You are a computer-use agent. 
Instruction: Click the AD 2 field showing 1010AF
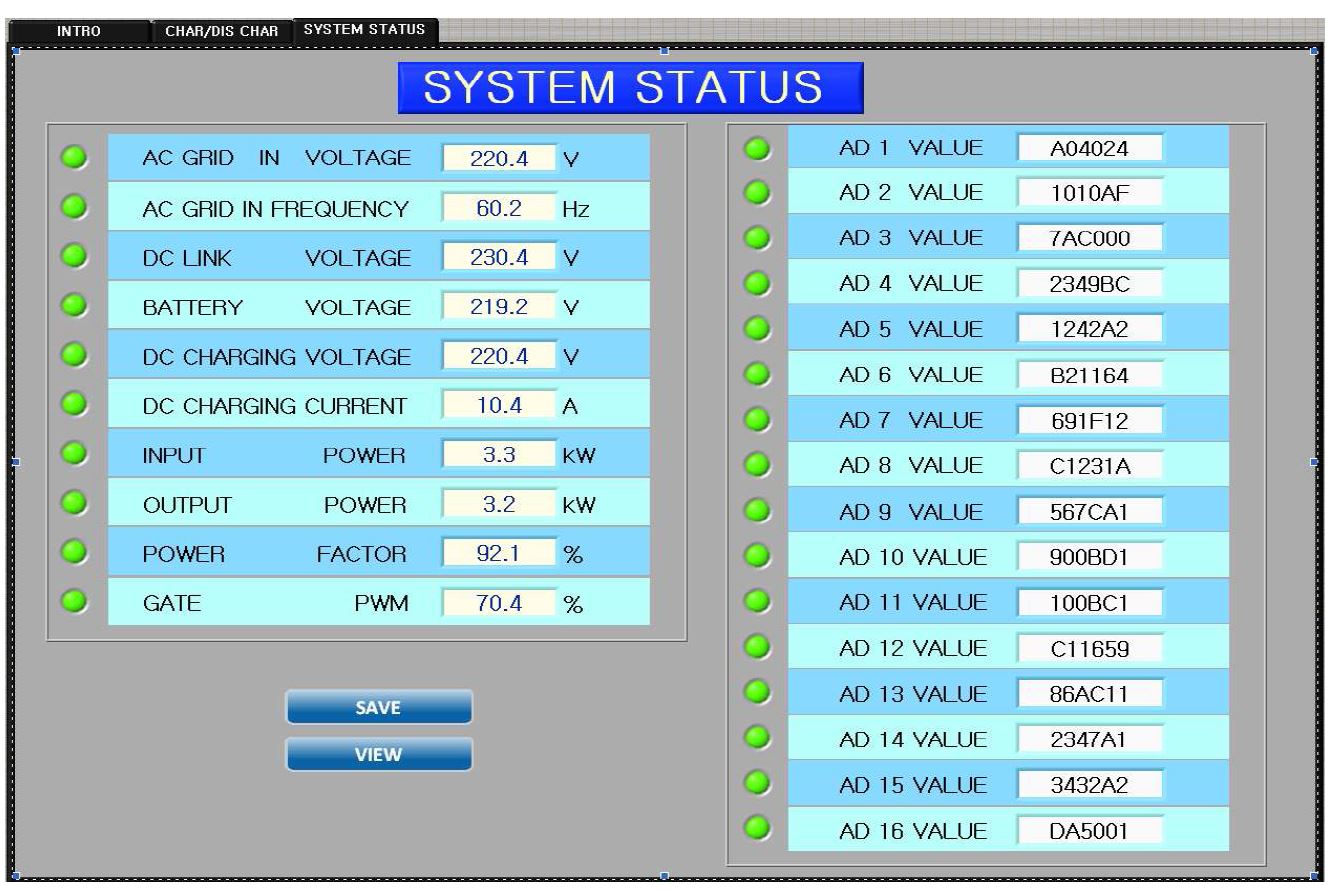(x=1091, y=193)
